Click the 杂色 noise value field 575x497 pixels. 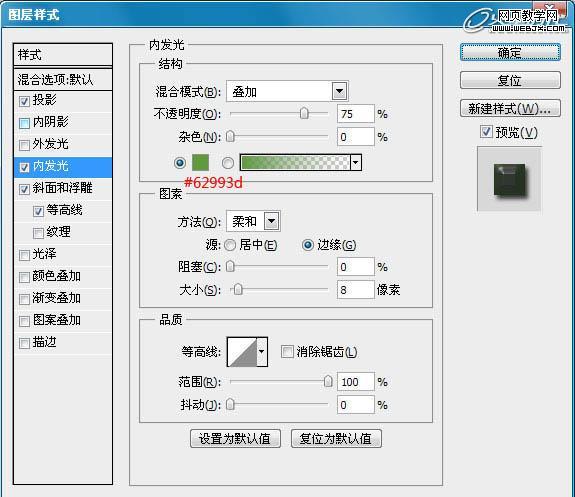(356, 137)
